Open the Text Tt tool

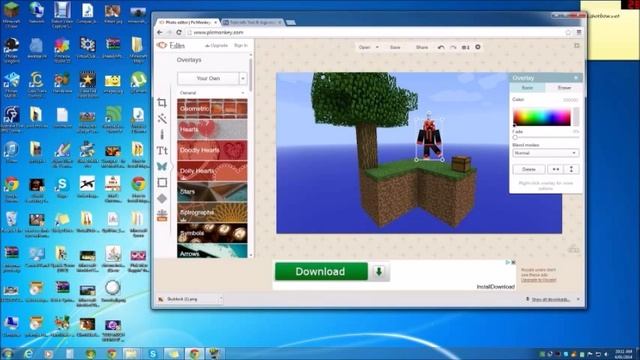point(162,151)
